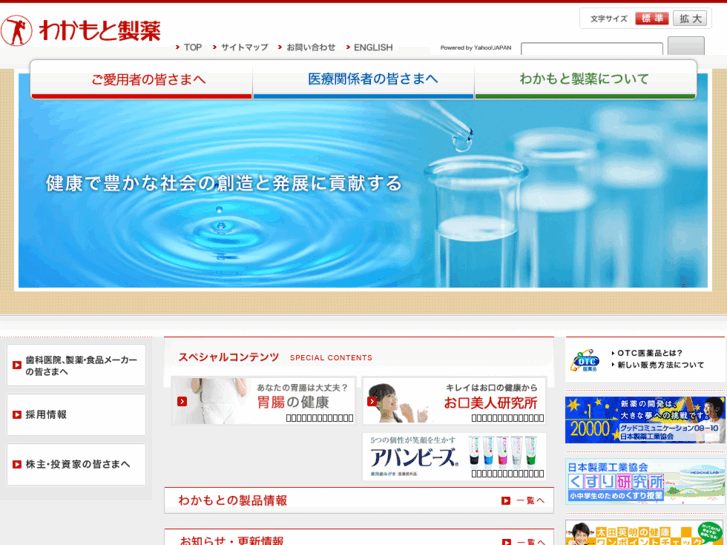
Task: Open the TOP link
Action: (x=192, y=47)
